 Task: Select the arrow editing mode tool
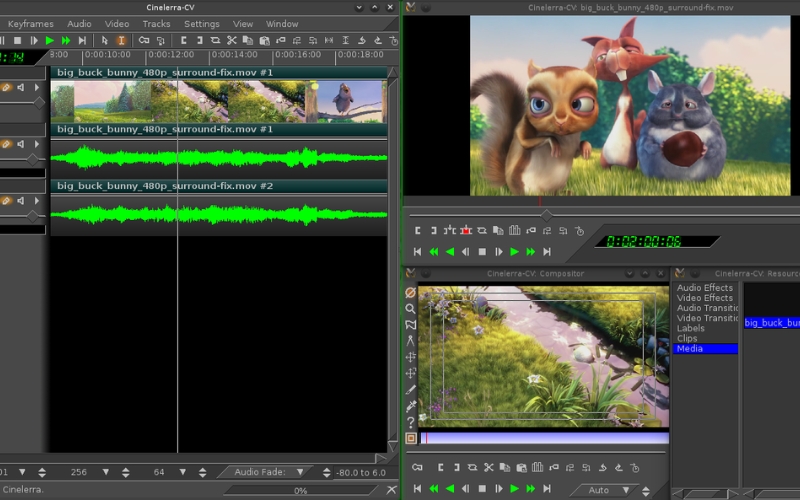[x=105, y=40]
